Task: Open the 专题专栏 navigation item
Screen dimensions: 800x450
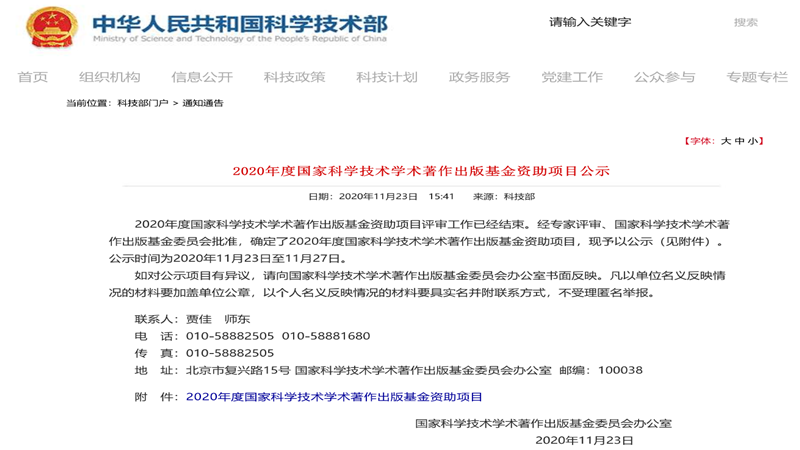Action: coord(757,77)
